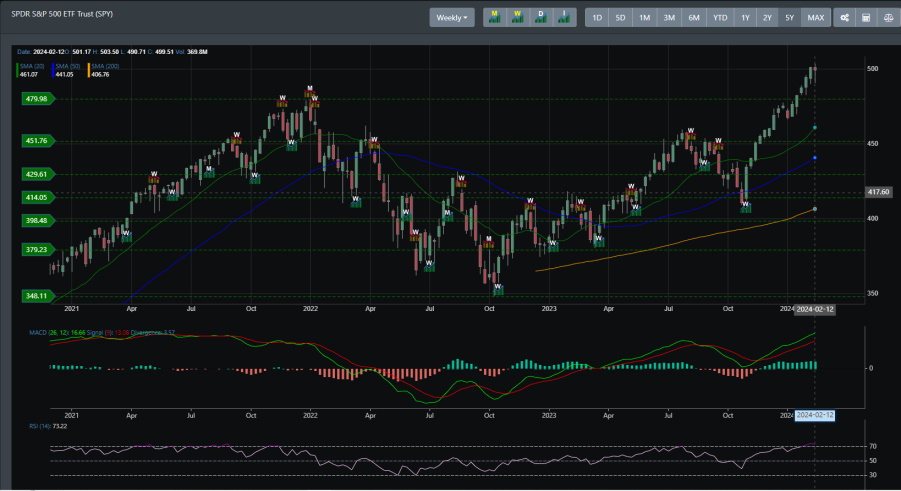Click the 479.98 price level label
The image size is (901, 491).
(37, 99)
